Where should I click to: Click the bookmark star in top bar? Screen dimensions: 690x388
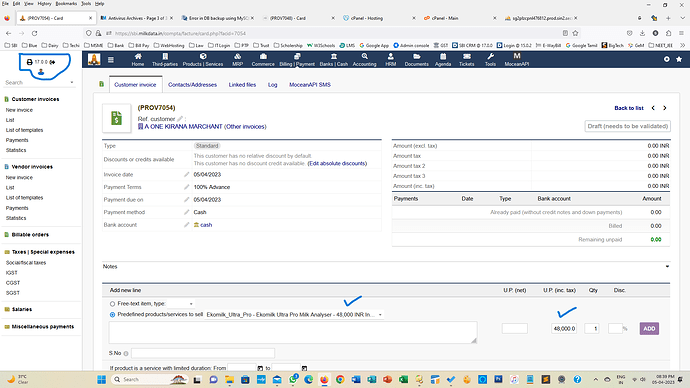(x=679, y=59)
